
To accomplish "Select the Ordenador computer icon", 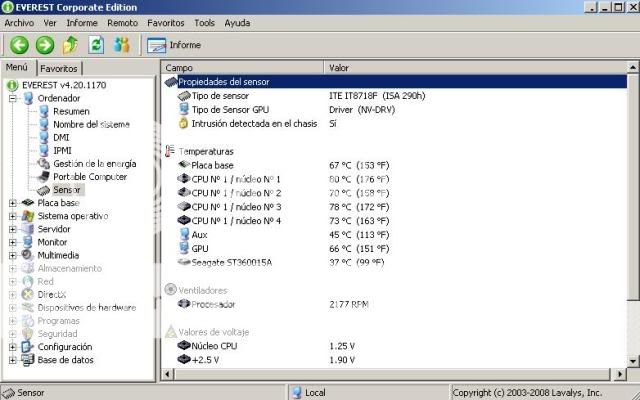I will click(x=28, y=98).
